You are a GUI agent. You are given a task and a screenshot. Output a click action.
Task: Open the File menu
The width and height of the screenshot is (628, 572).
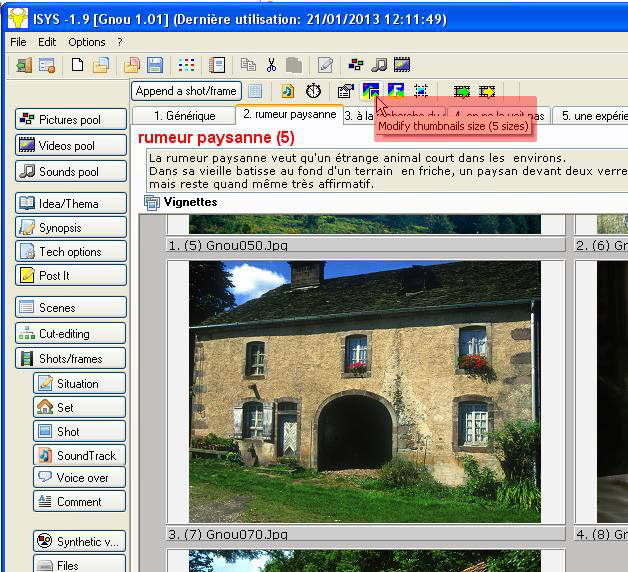[18, 42]
